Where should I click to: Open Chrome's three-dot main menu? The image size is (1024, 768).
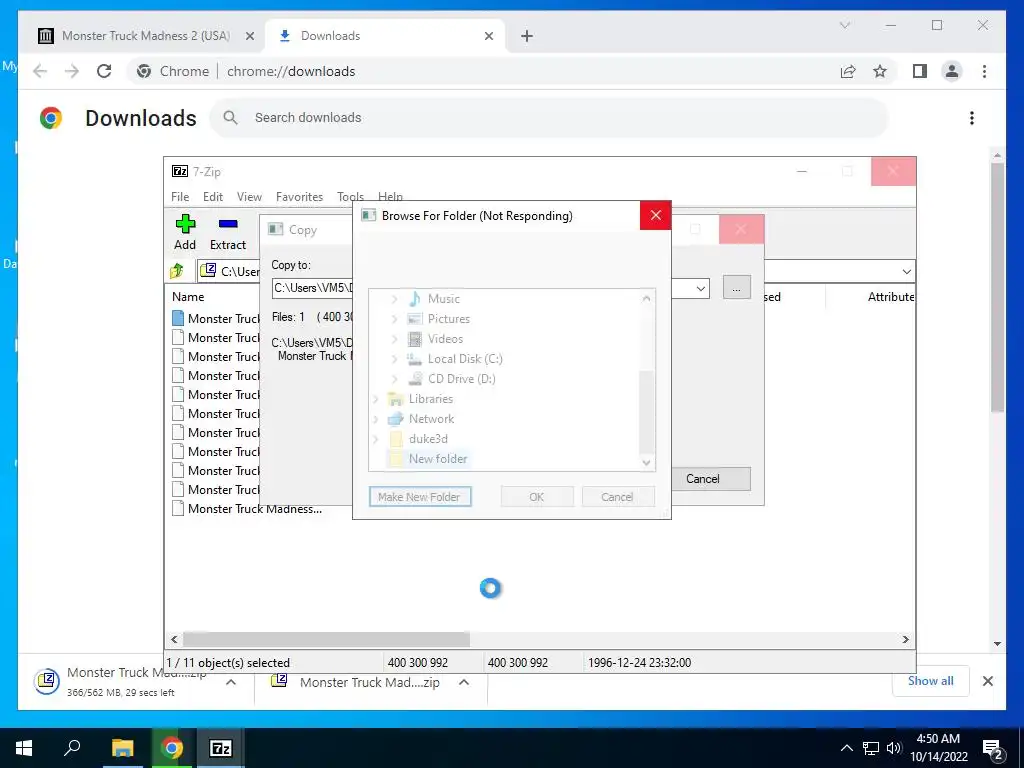(x=984, y=71)
